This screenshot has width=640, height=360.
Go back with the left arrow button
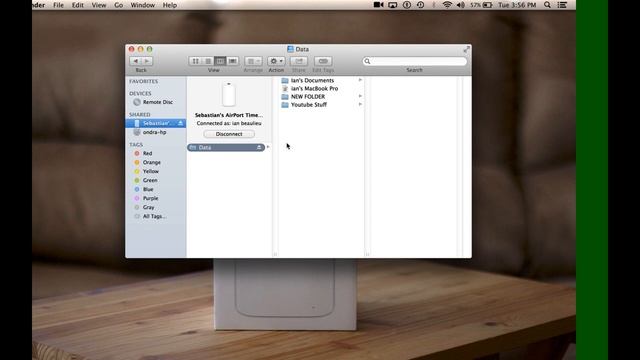coord(136,61)
